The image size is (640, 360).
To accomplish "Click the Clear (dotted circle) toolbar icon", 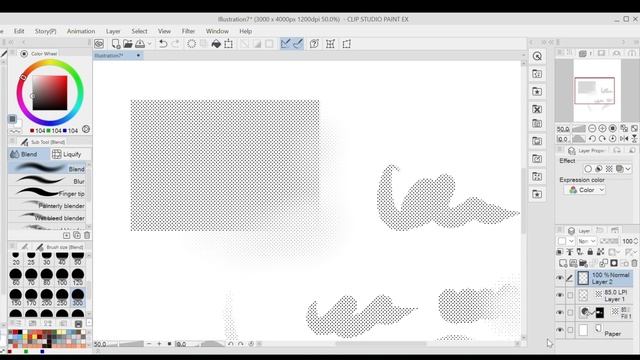I will [191, 44].
